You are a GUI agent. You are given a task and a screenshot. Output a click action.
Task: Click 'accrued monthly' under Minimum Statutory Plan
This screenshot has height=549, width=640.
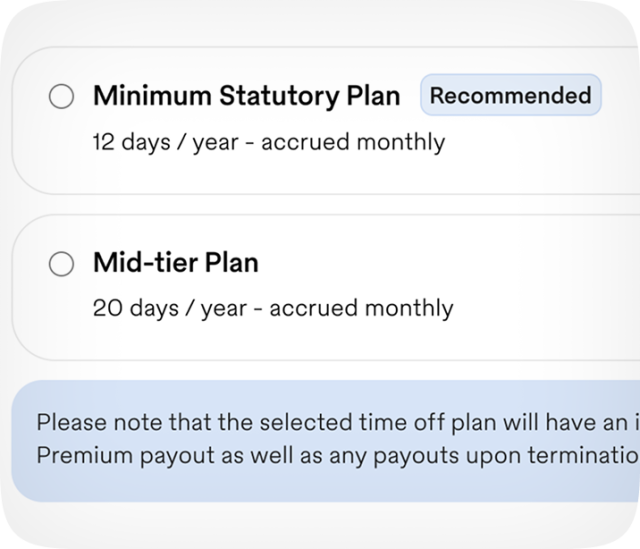[352, 142]
